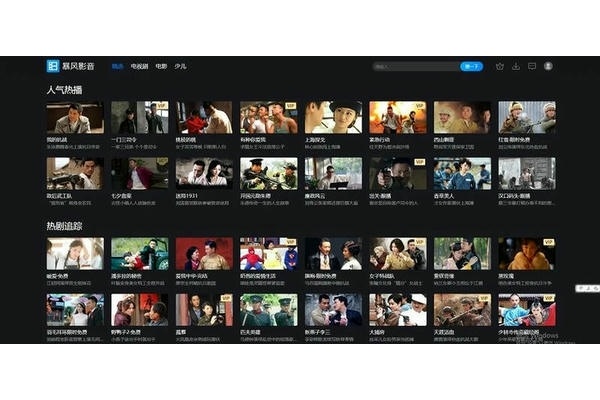This screenshot has width=600, height=400.
Task: Open the 汉口码头 thumbnail
Action: [527, 173]
